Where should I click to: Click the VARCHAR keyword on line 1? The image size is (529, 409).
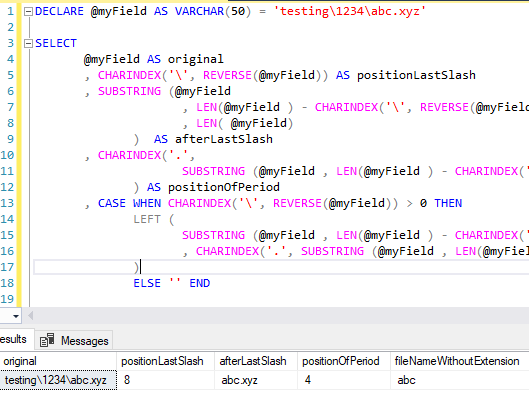pyautogui.click(x=199, y=11)
